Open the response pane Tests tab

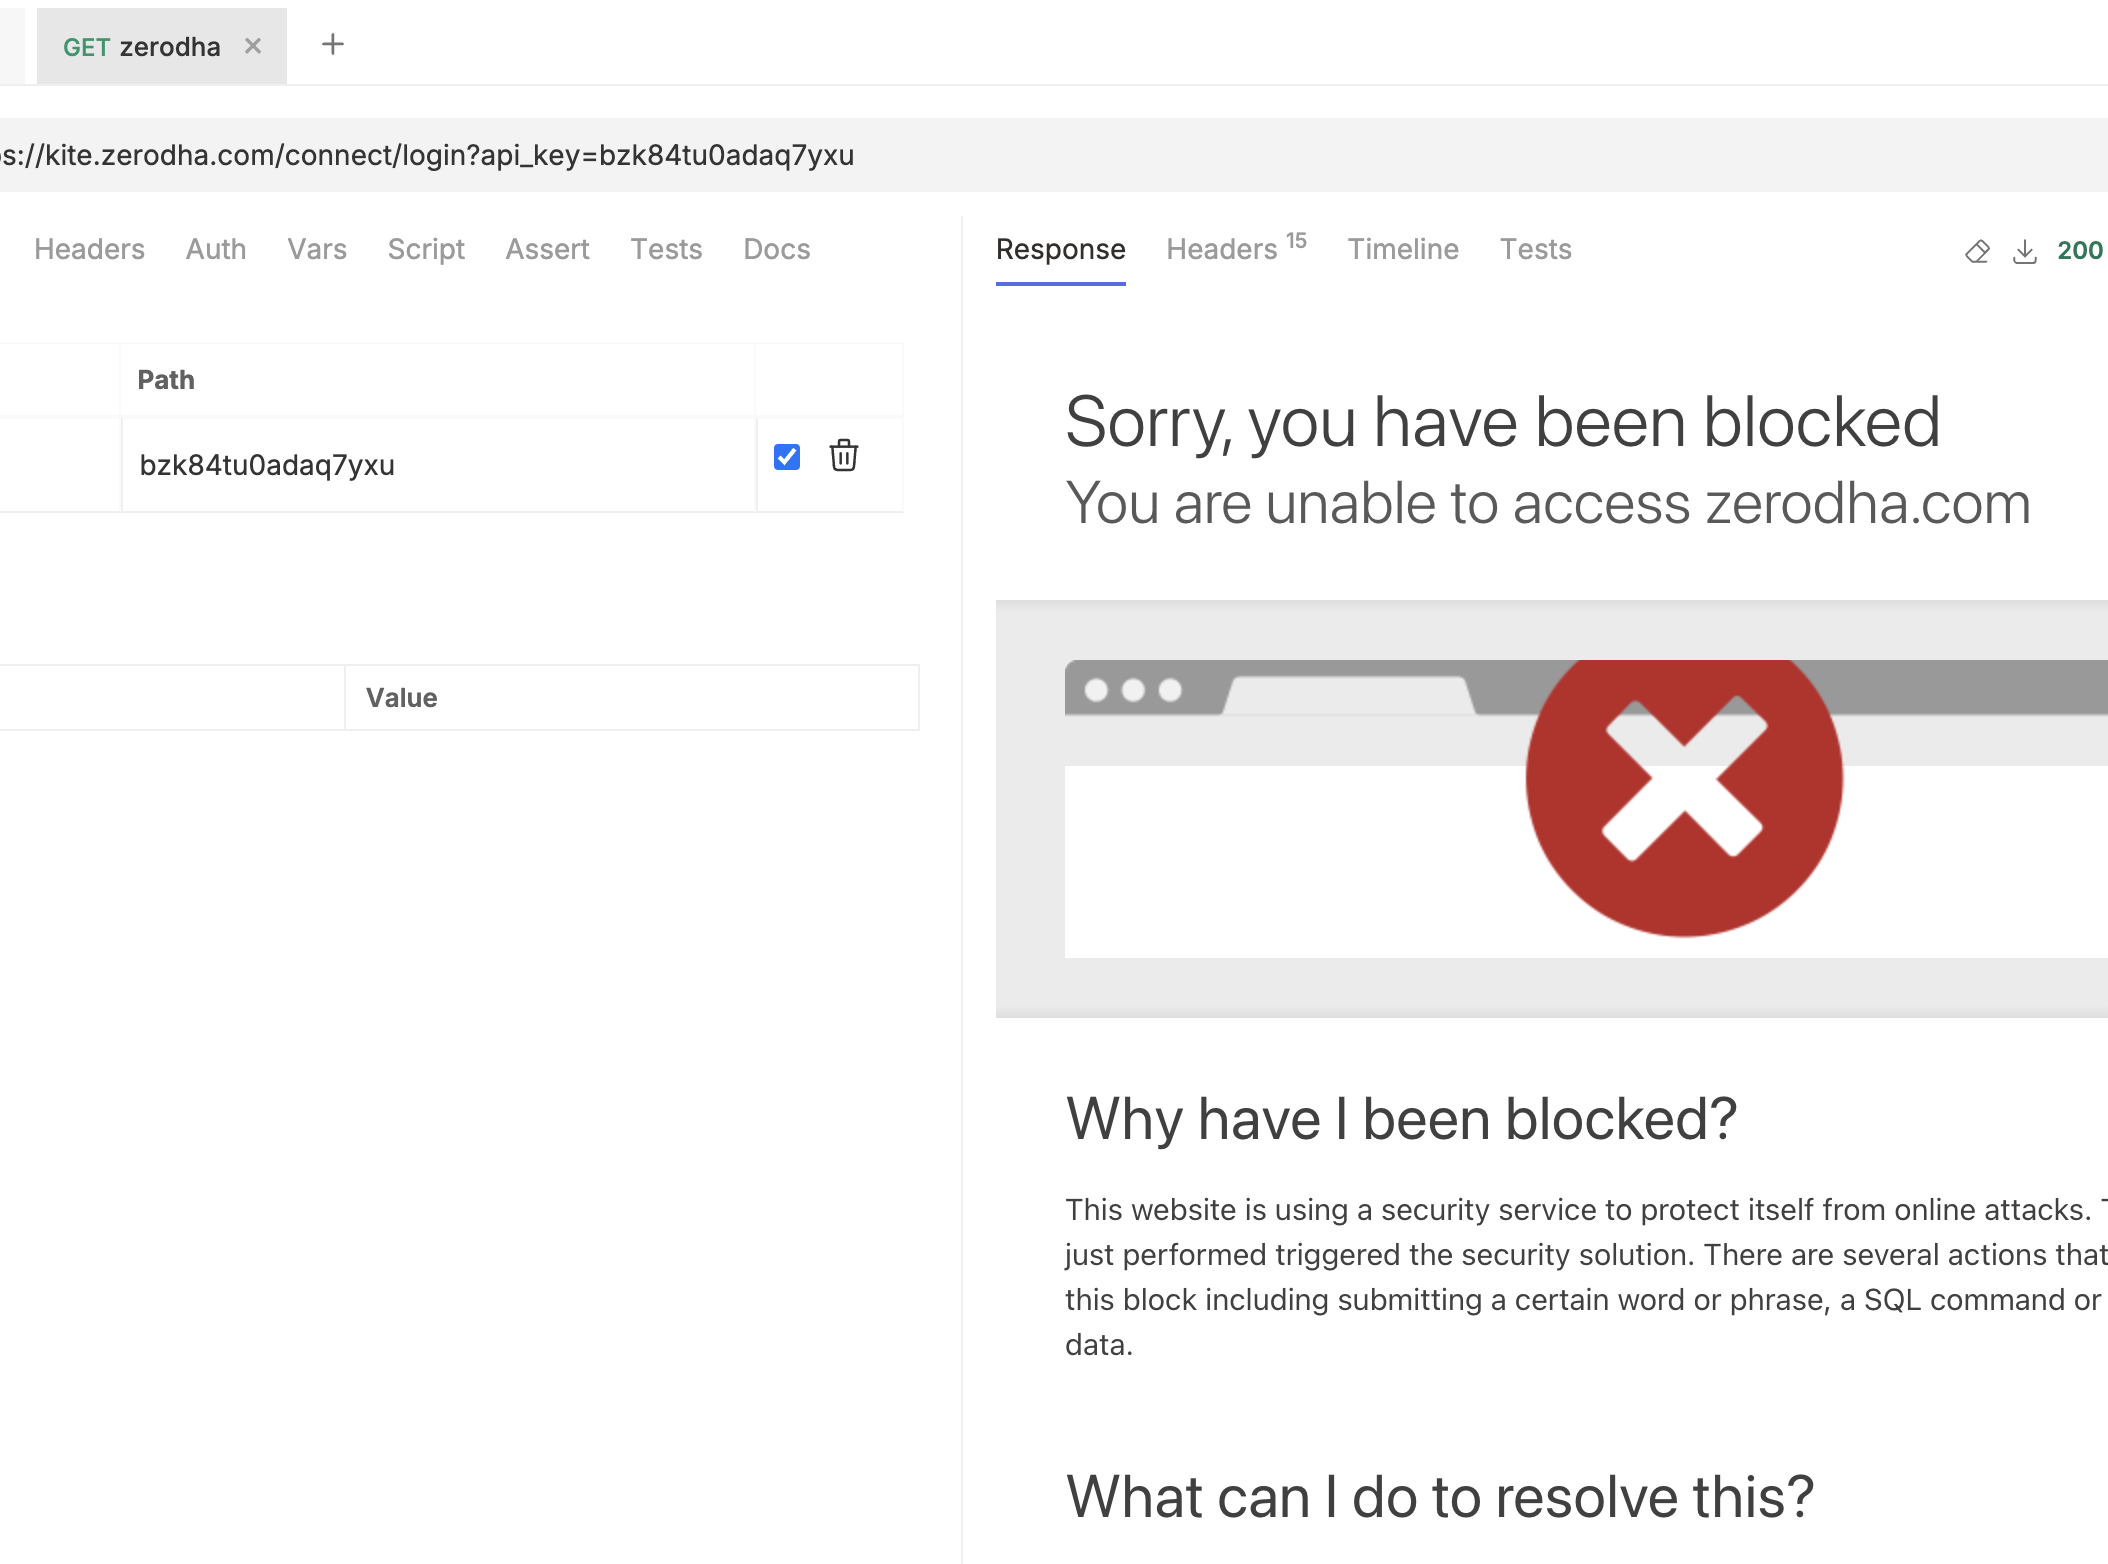(x=1536, y=249)
